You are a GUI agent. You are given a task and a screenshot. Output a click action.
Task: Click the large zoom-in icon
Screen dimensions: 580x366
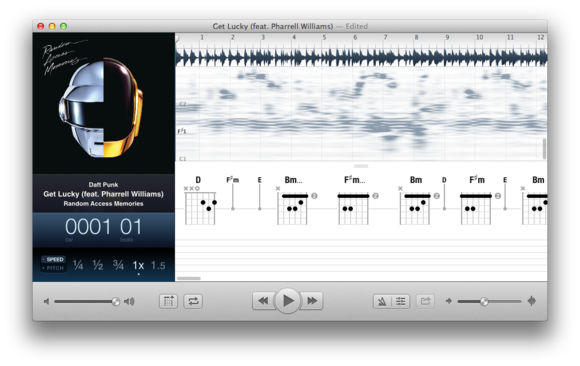pos(532,301)
